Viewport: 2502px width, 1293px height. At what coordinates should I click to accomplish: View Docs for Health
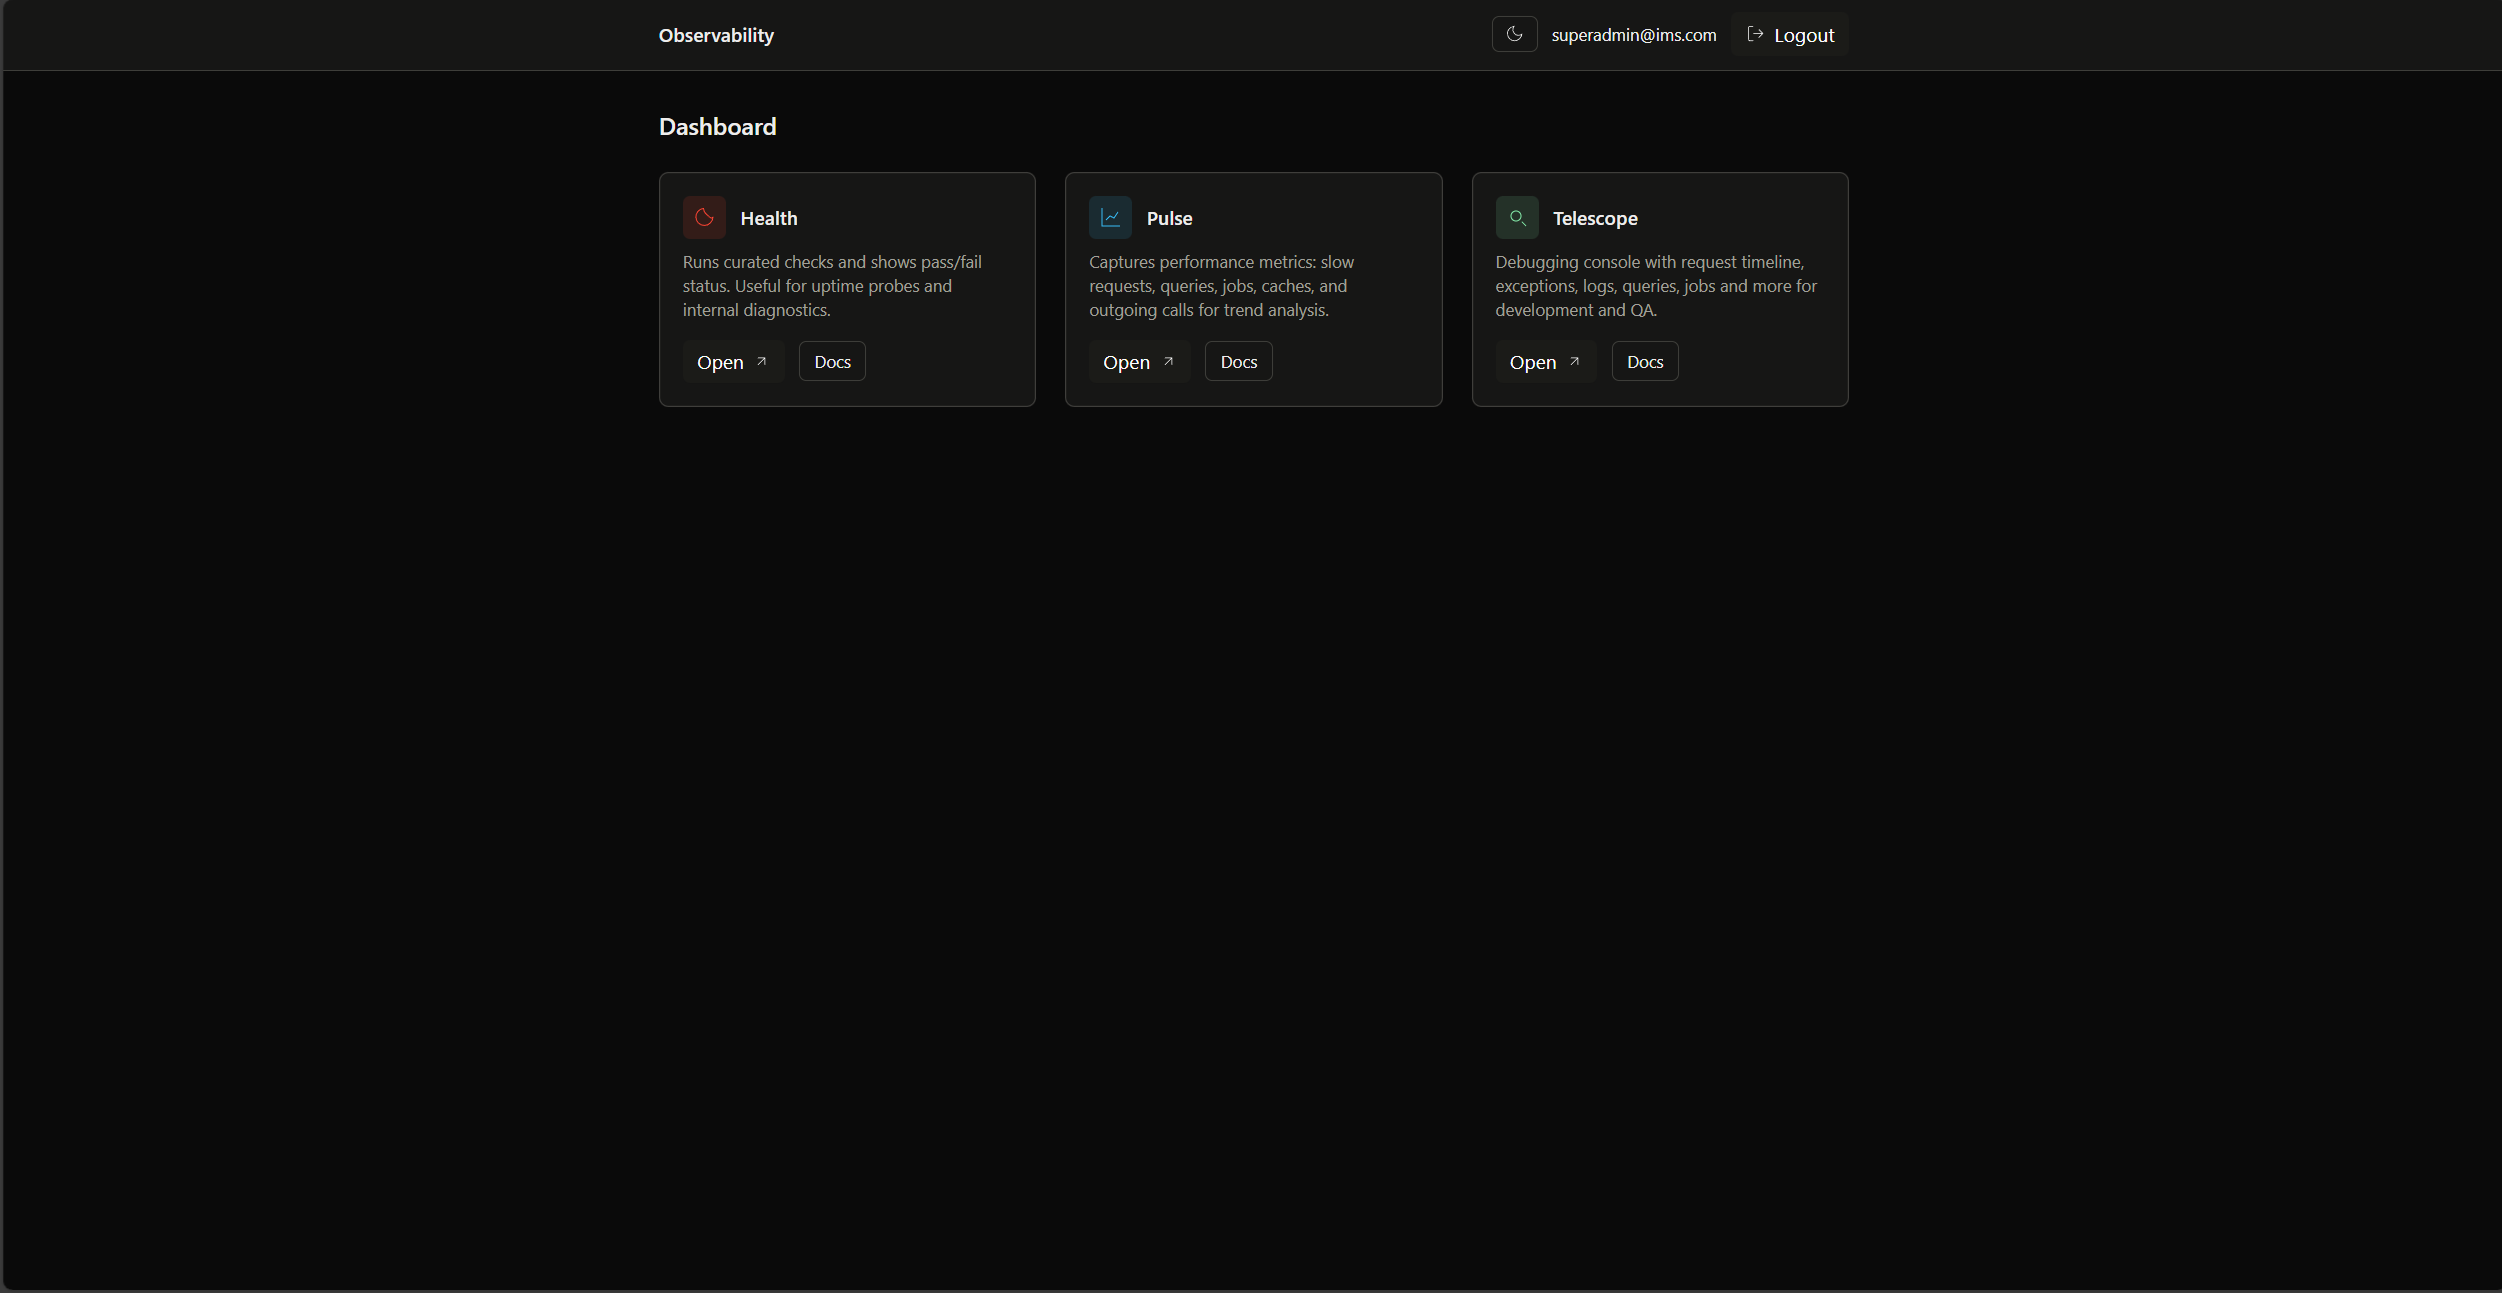click(x=831, y=360)
